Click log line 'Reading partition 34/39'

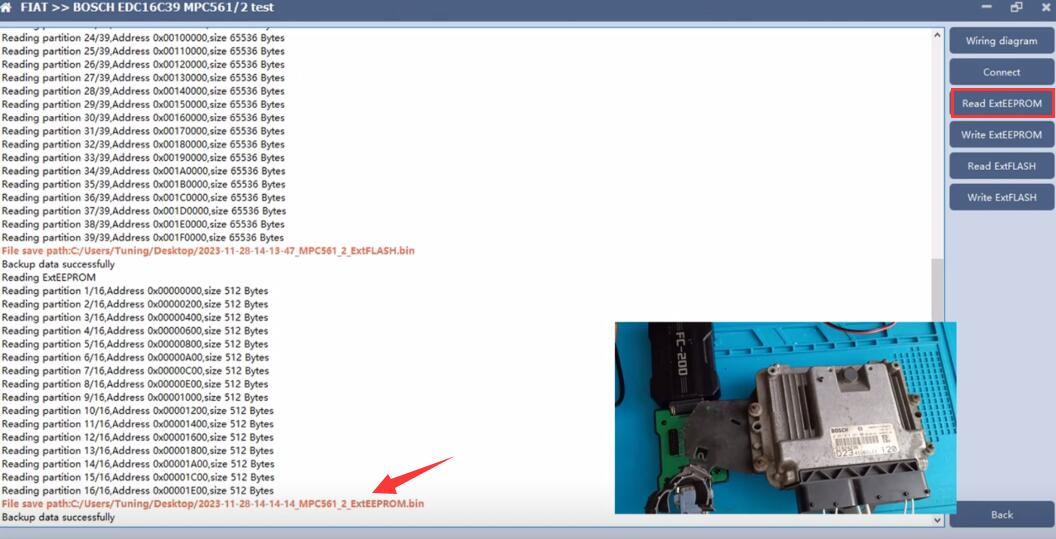click(143, 171)
